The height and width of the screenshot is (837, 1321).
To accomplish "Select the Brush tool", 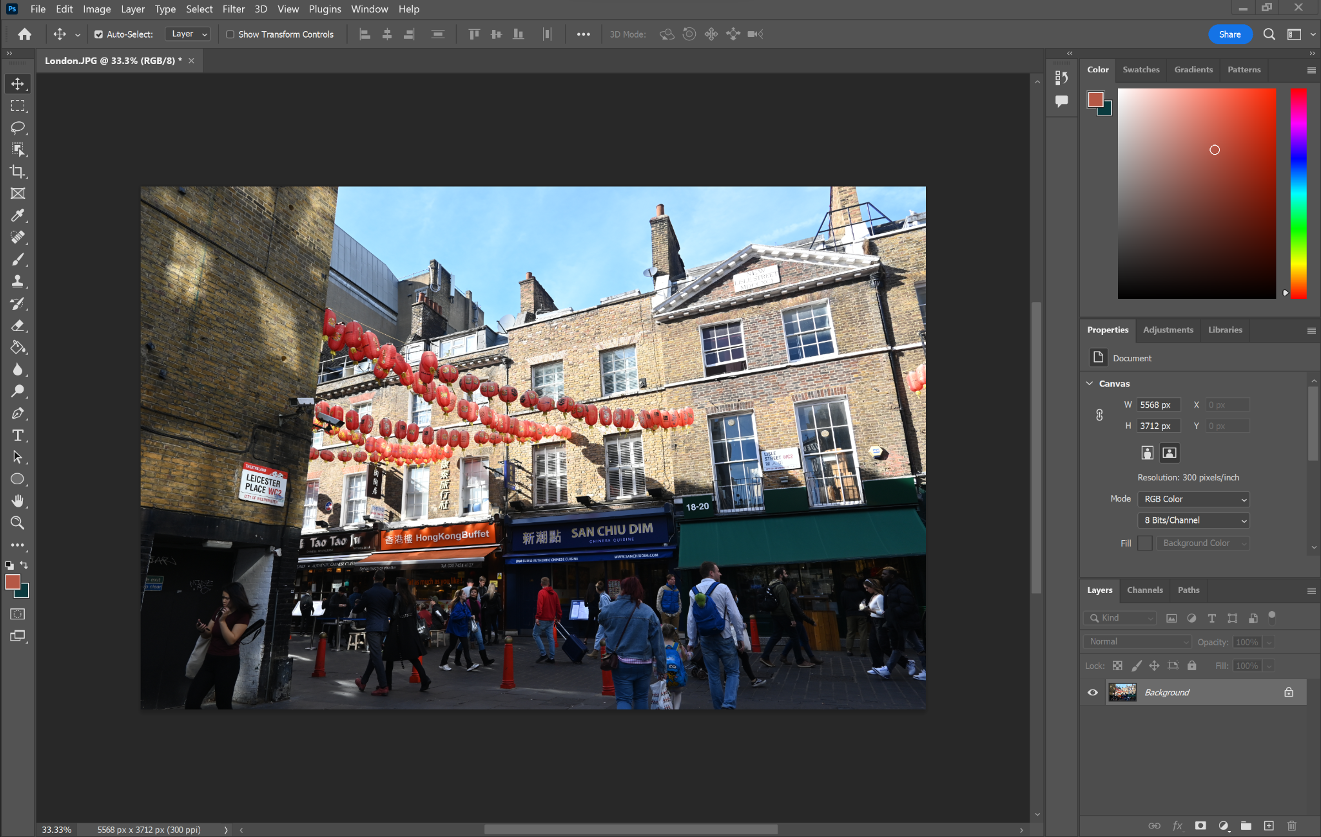I will [18, 259].
